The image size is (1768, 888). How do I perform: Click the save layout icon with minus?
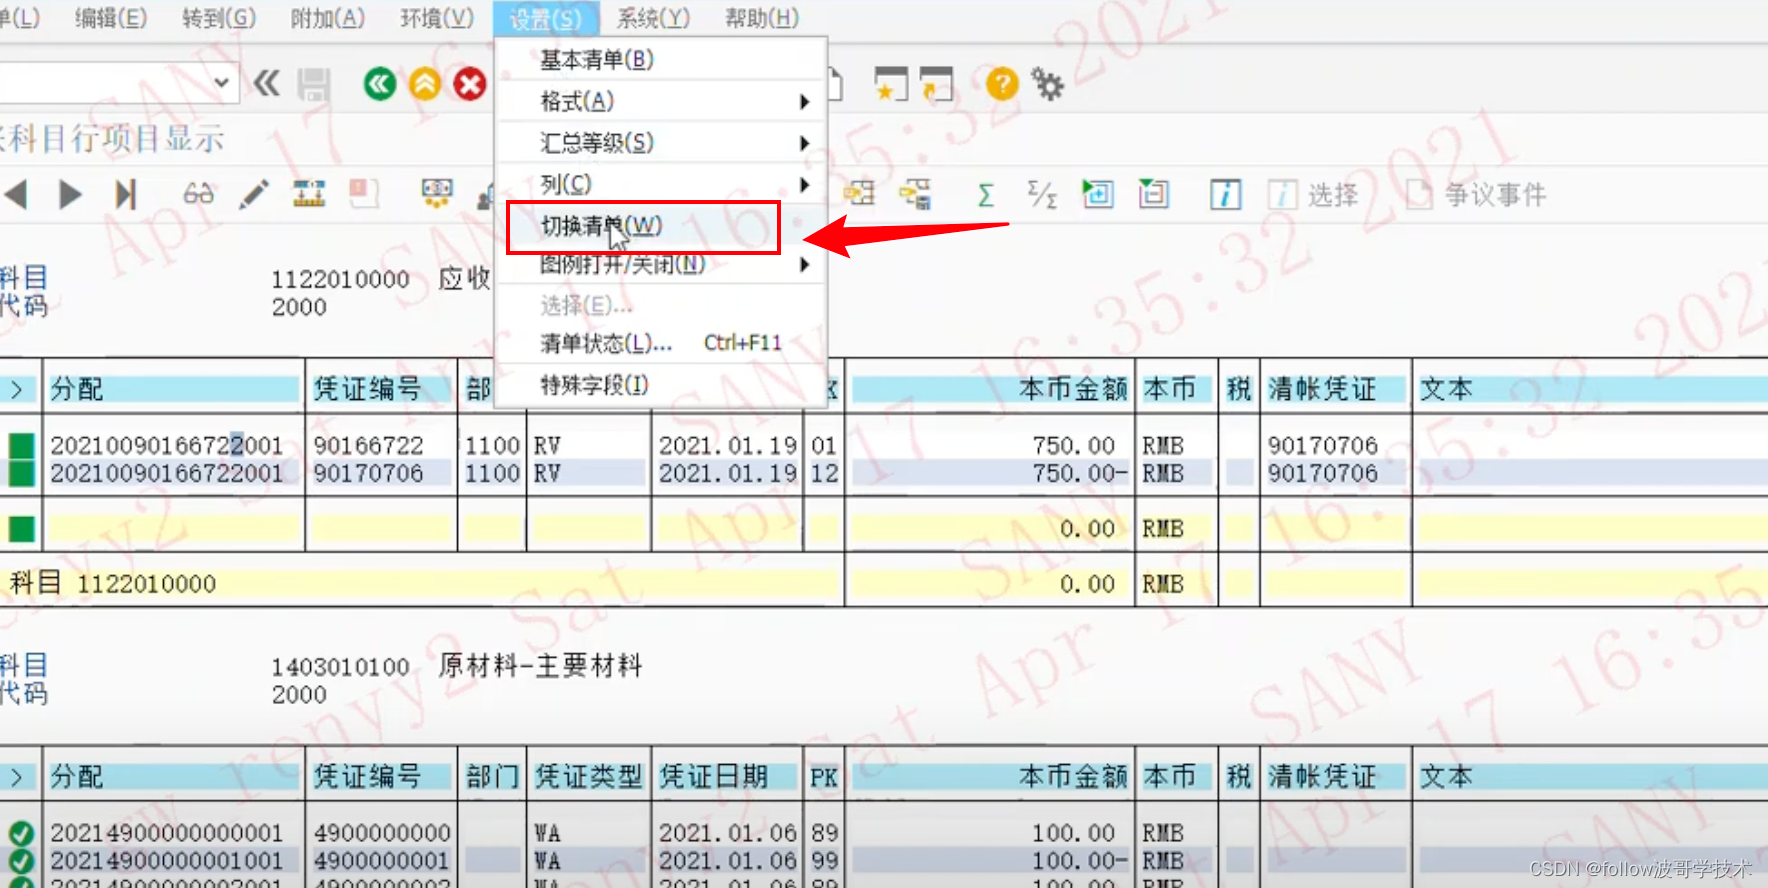pos(1153,193)
